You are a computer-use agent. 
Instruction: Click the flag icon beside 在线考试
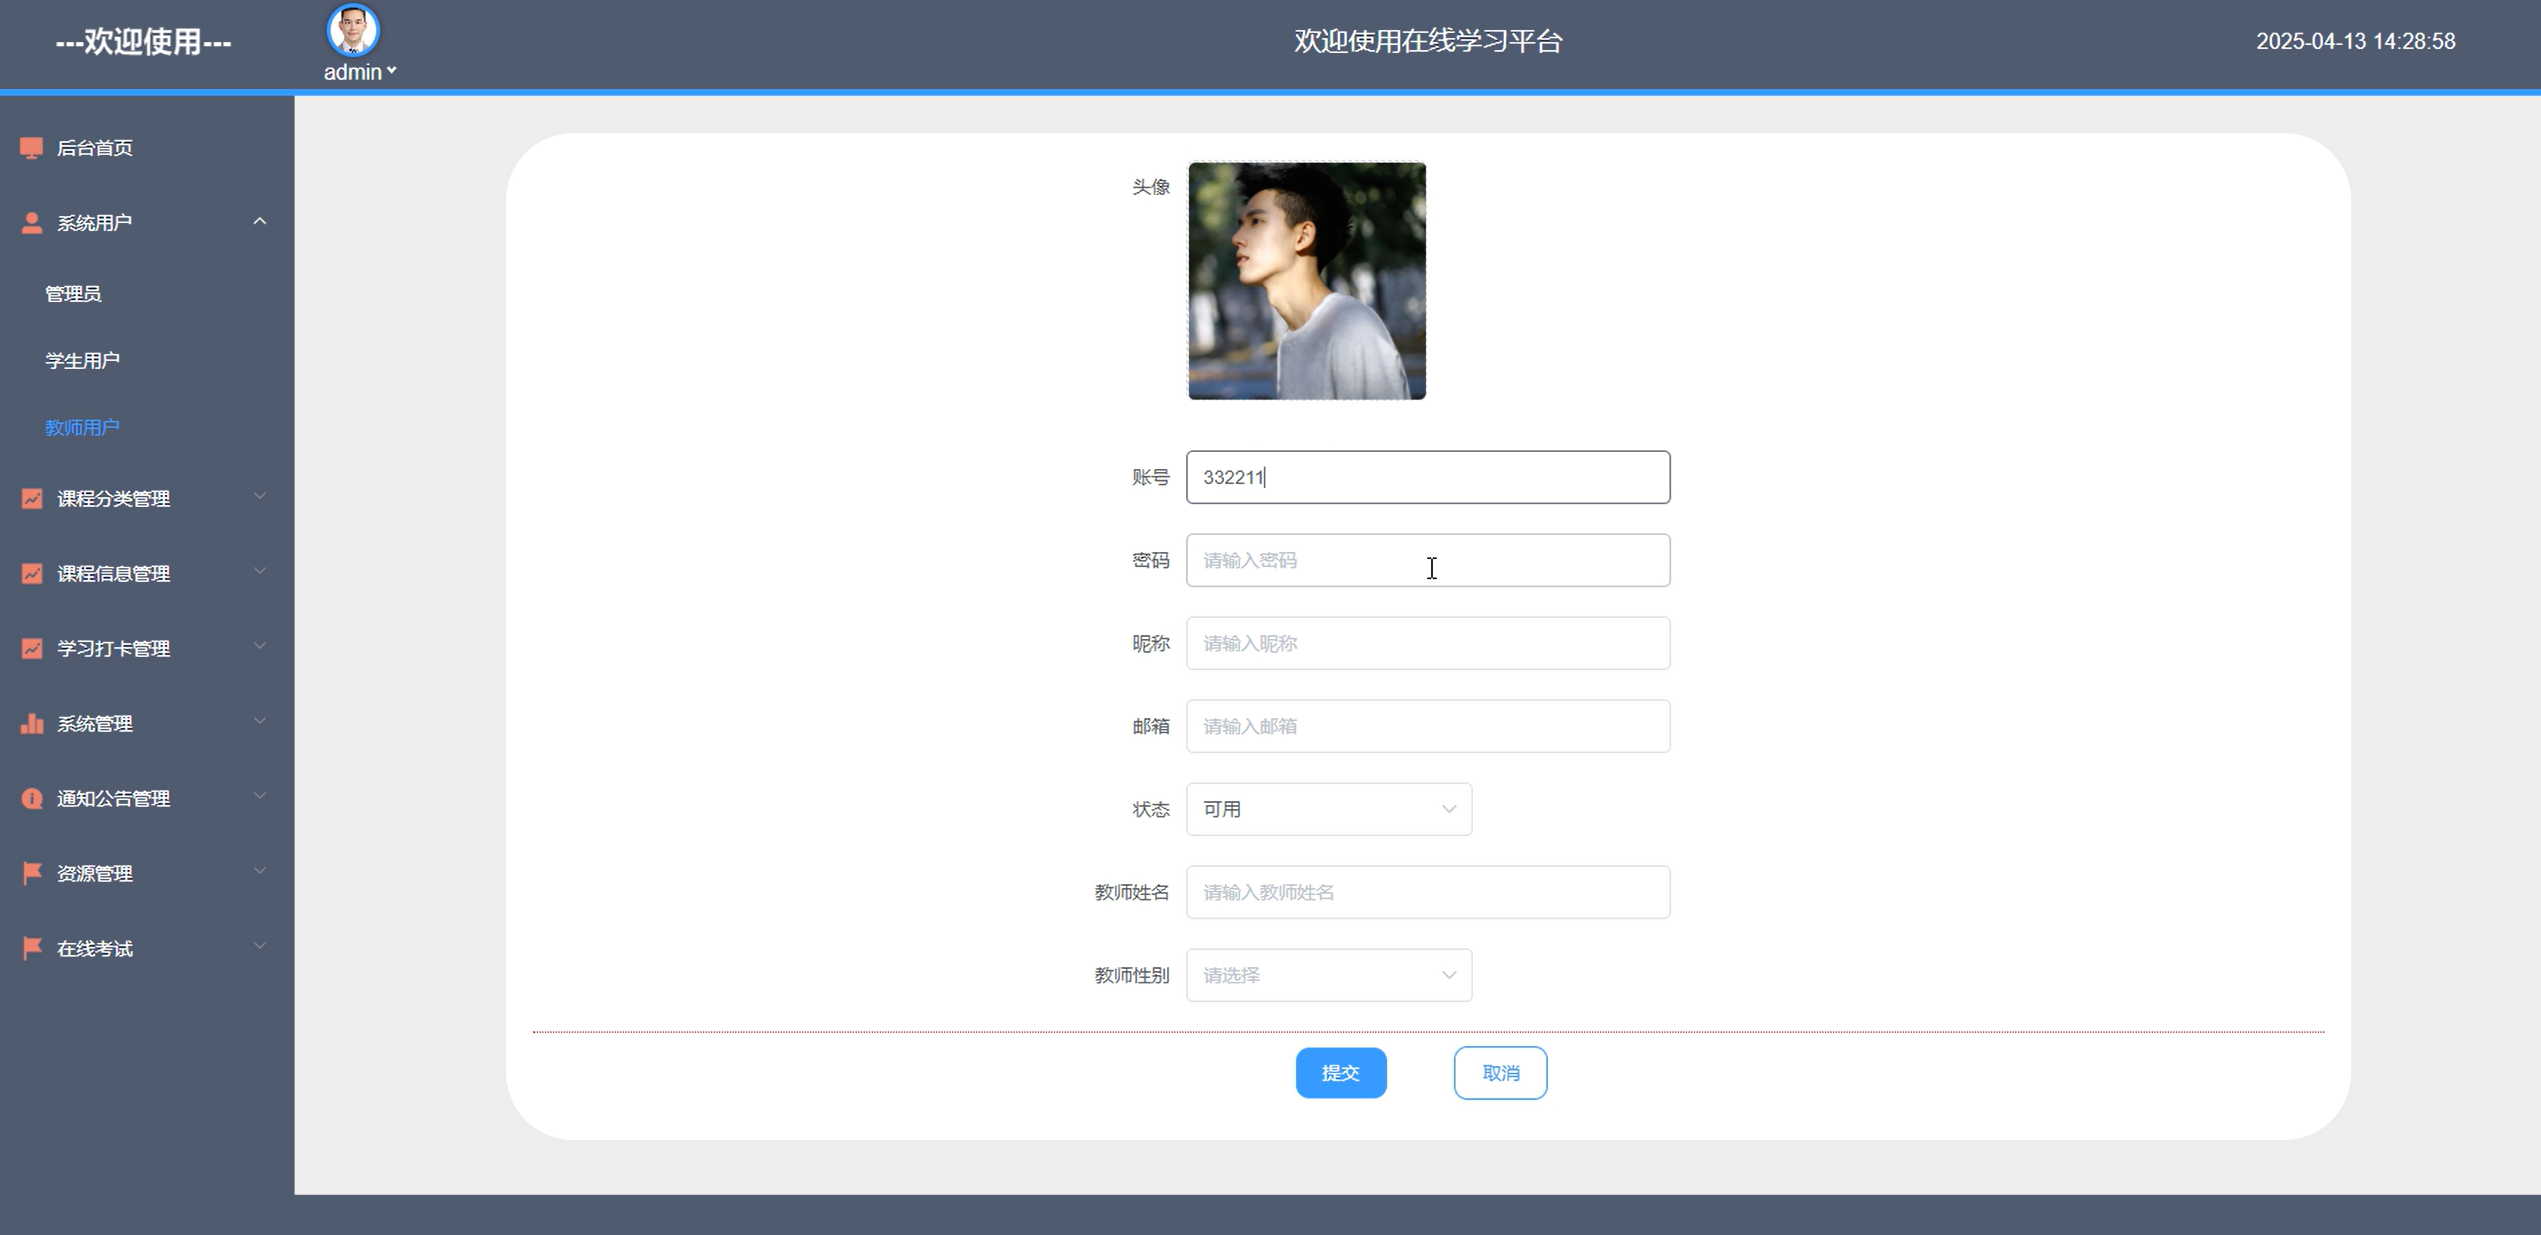[31, 948]
